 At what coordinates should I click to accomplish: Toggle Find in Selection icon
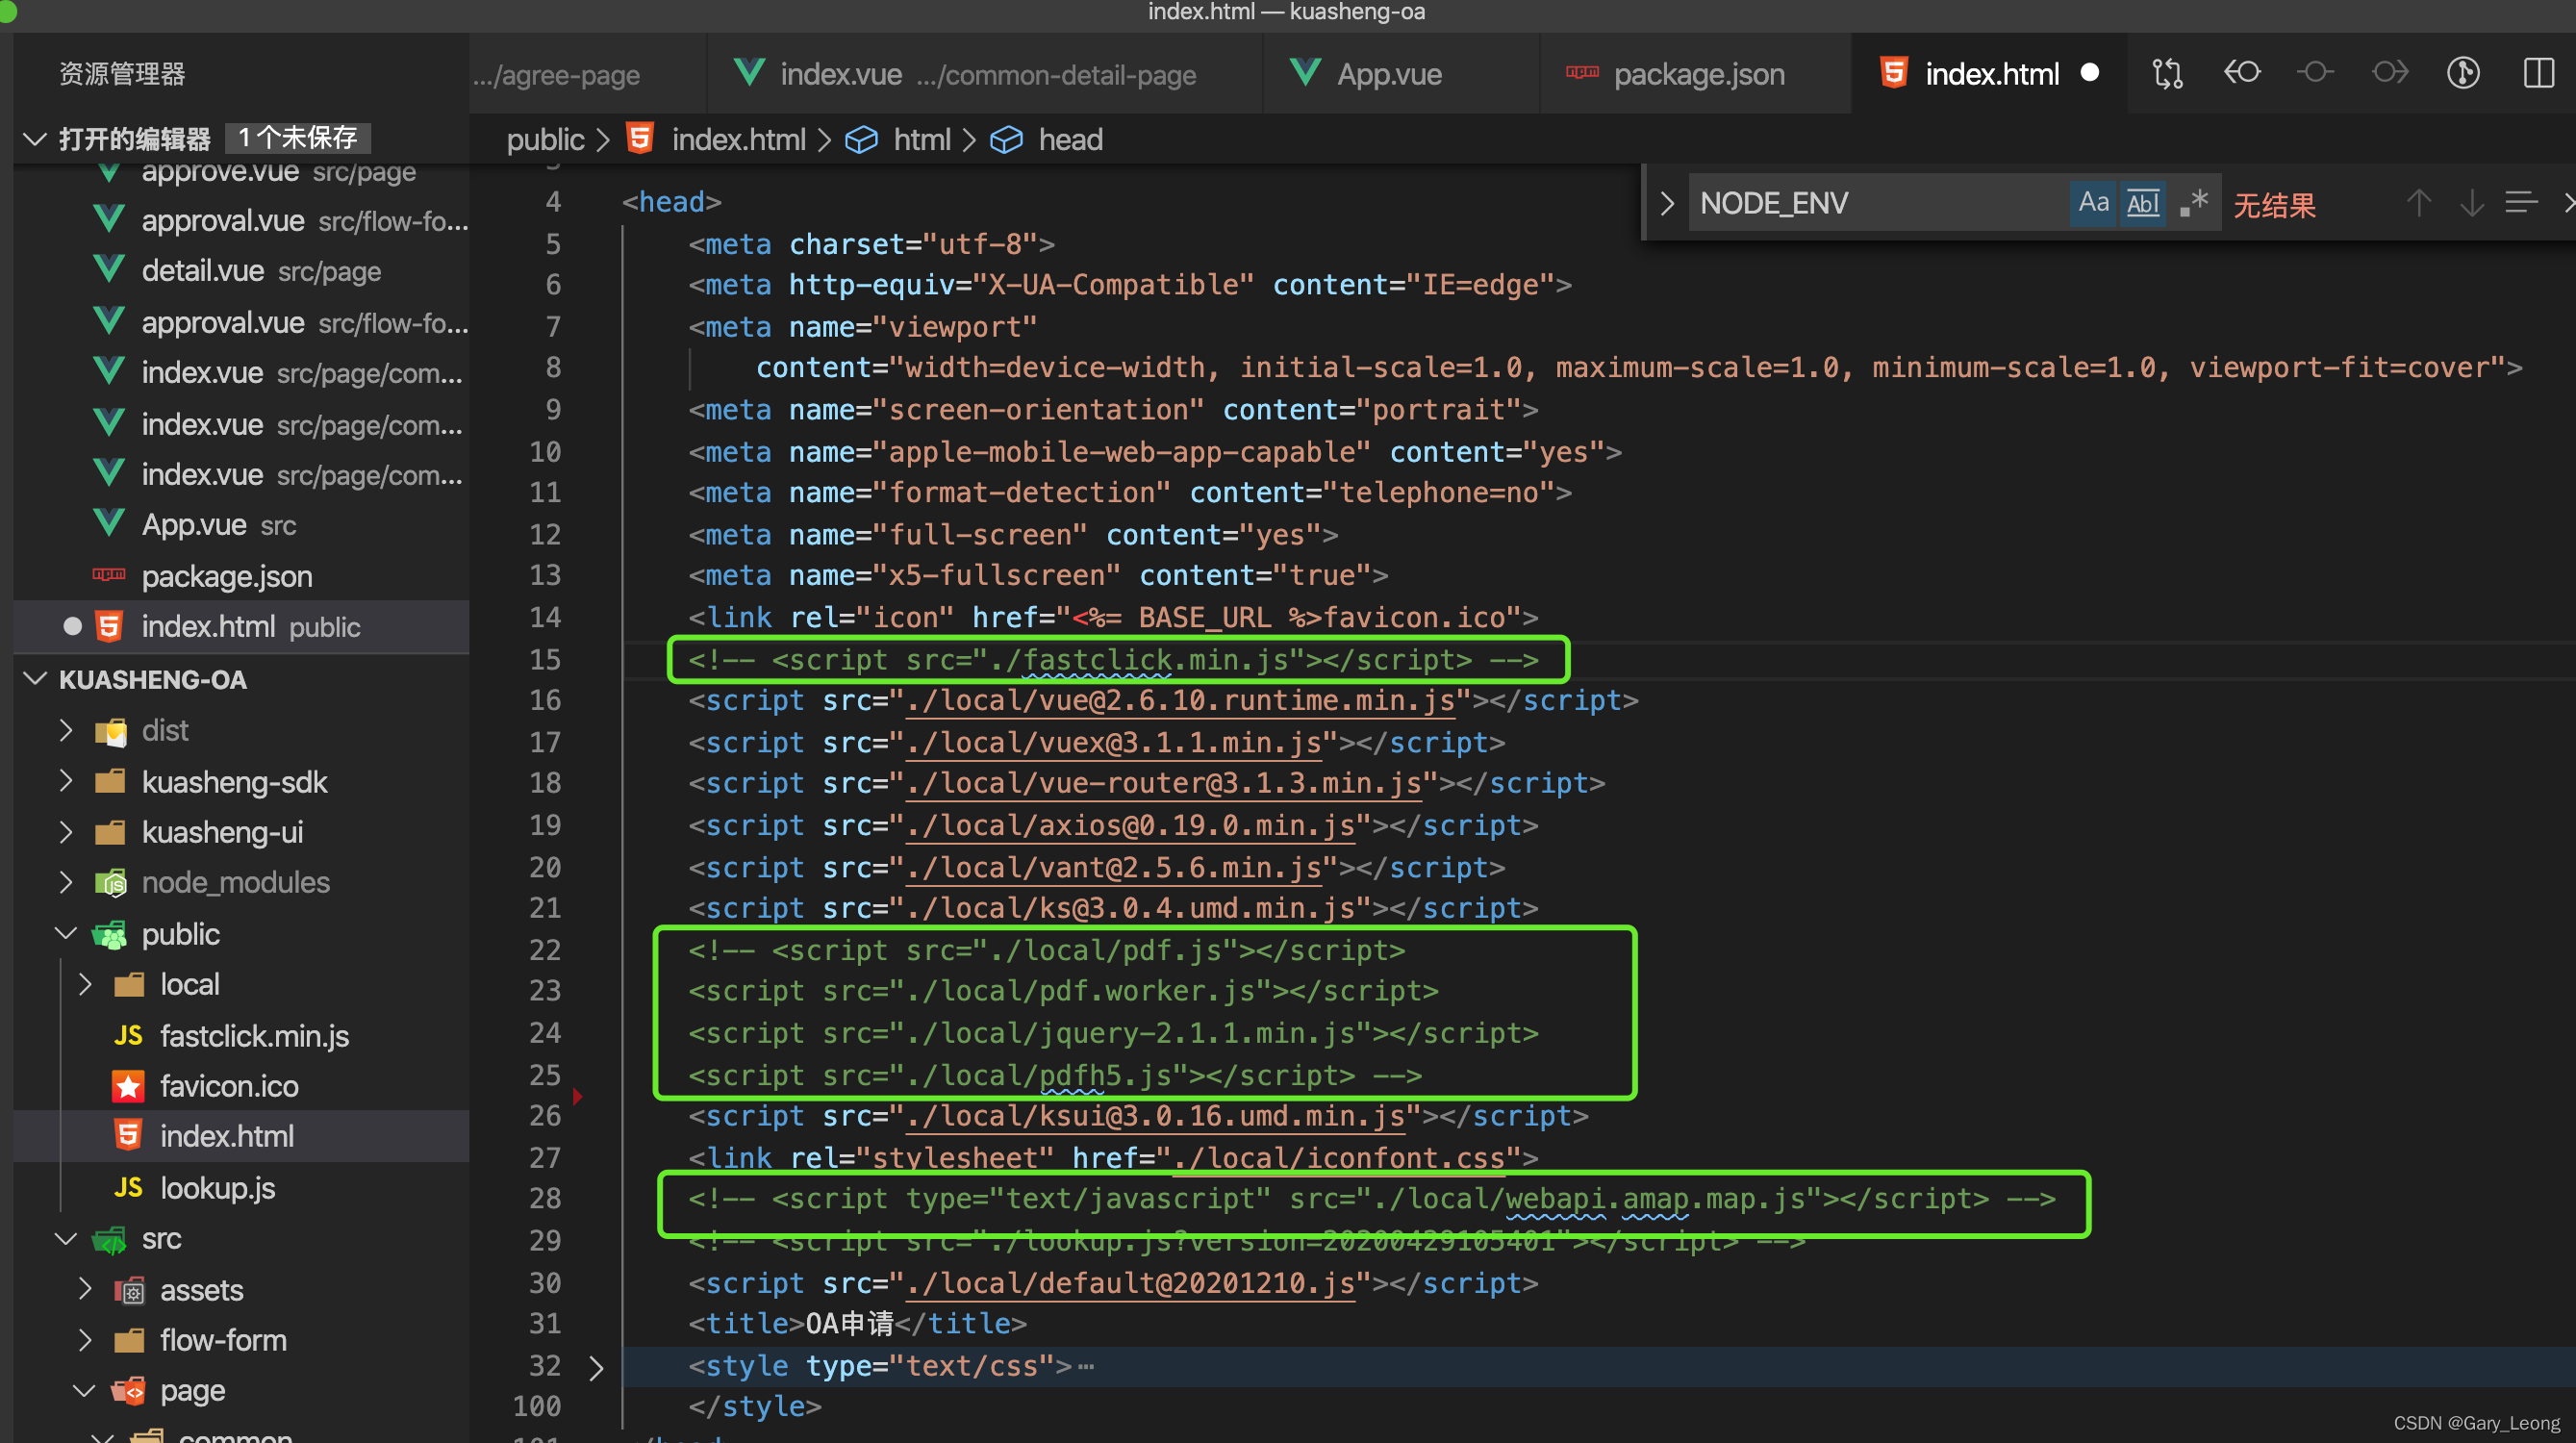tap(2521, 203)
